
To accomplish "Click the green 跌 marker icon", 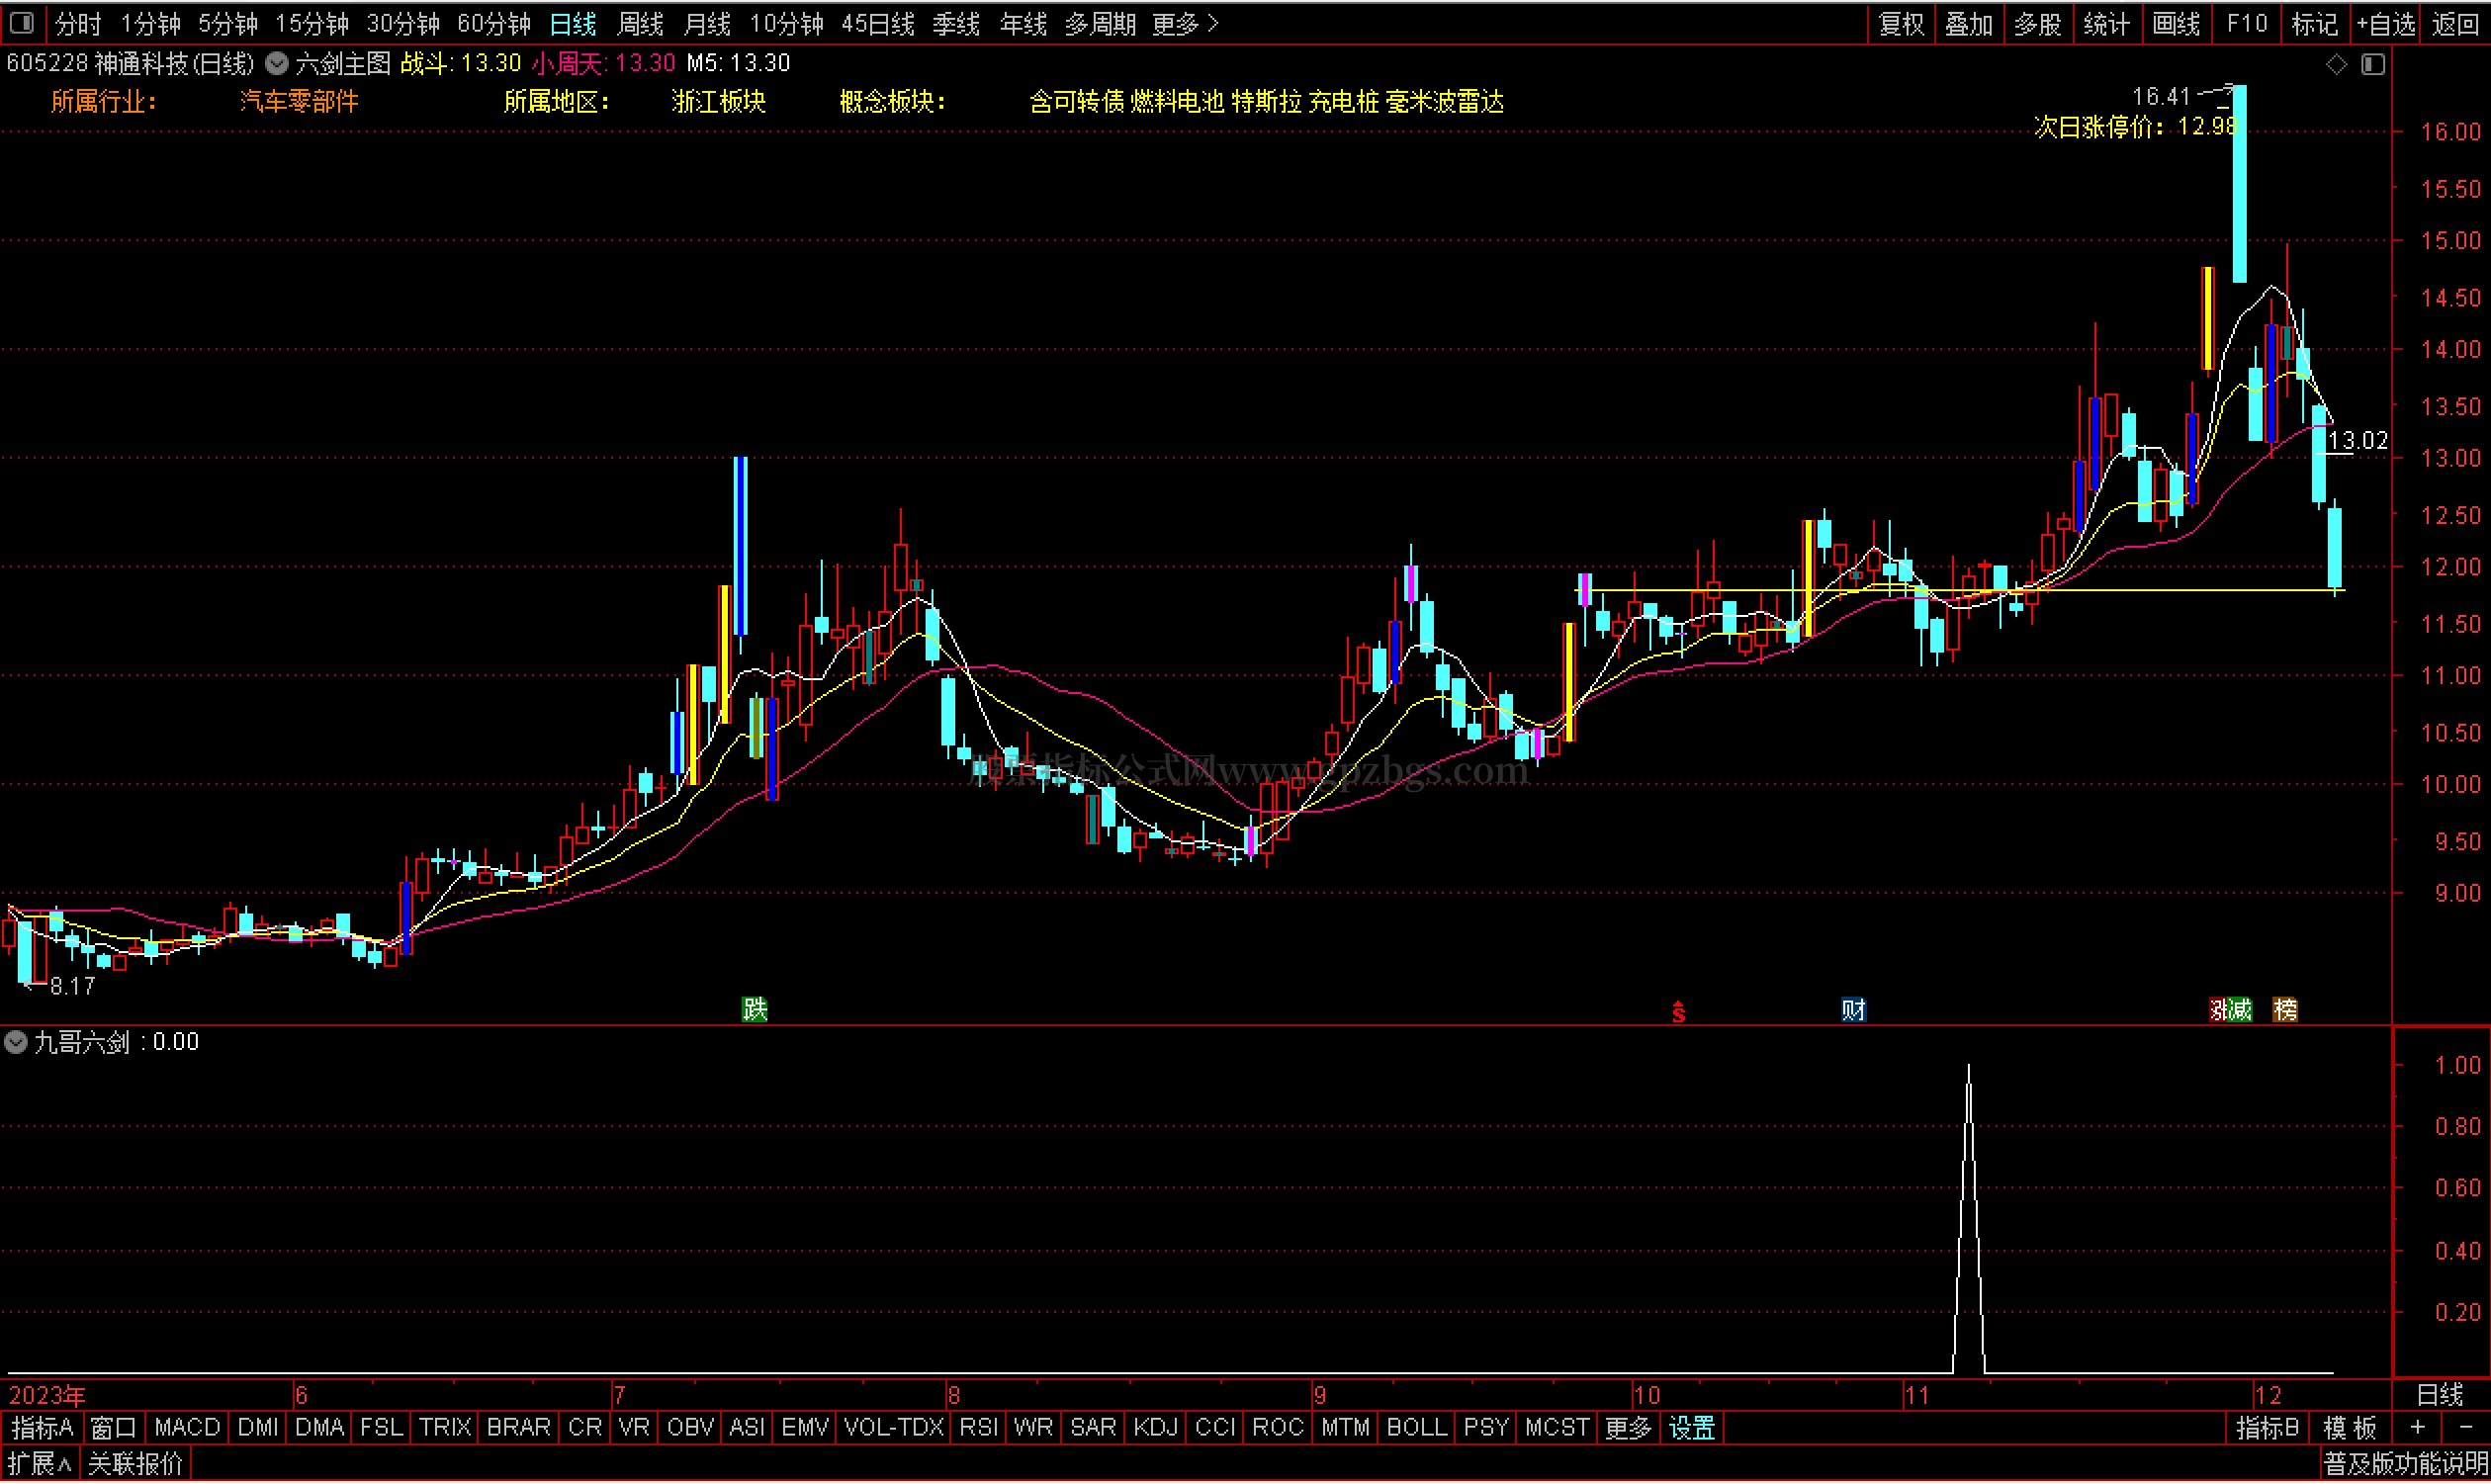I will [755, 1010].
